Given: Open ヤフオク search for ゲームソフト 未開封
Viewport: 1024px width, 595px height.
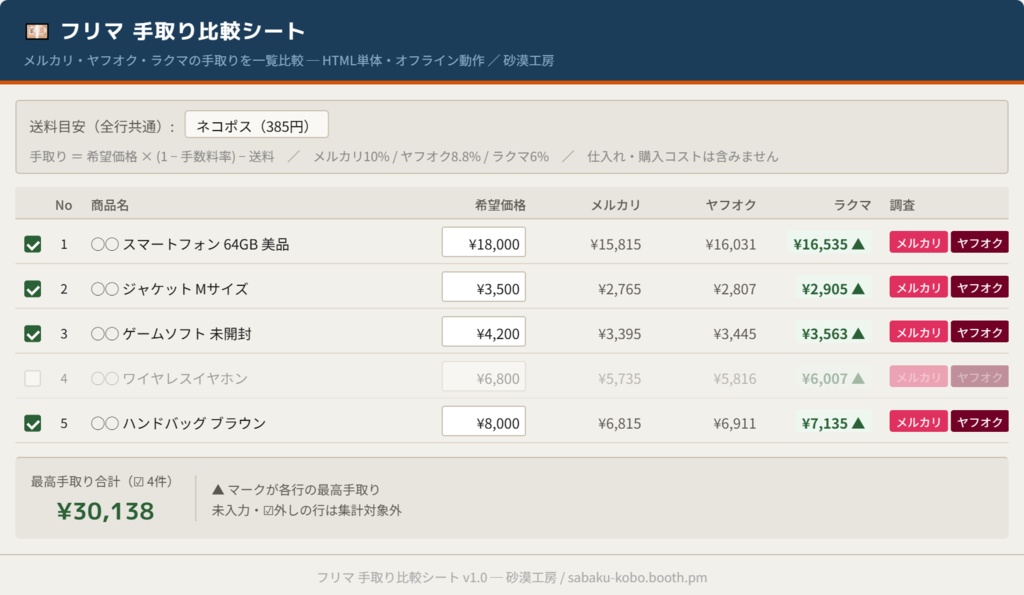Looking at the screenshot, I should click(x=981, y=332).
